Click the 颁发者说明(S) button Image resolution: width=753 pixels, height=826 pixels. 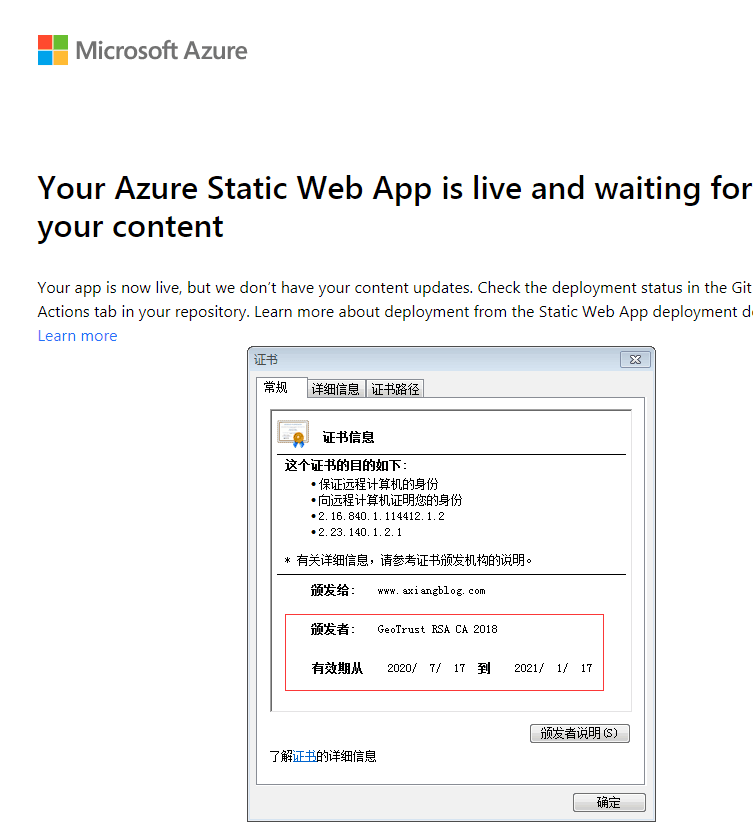580,733
